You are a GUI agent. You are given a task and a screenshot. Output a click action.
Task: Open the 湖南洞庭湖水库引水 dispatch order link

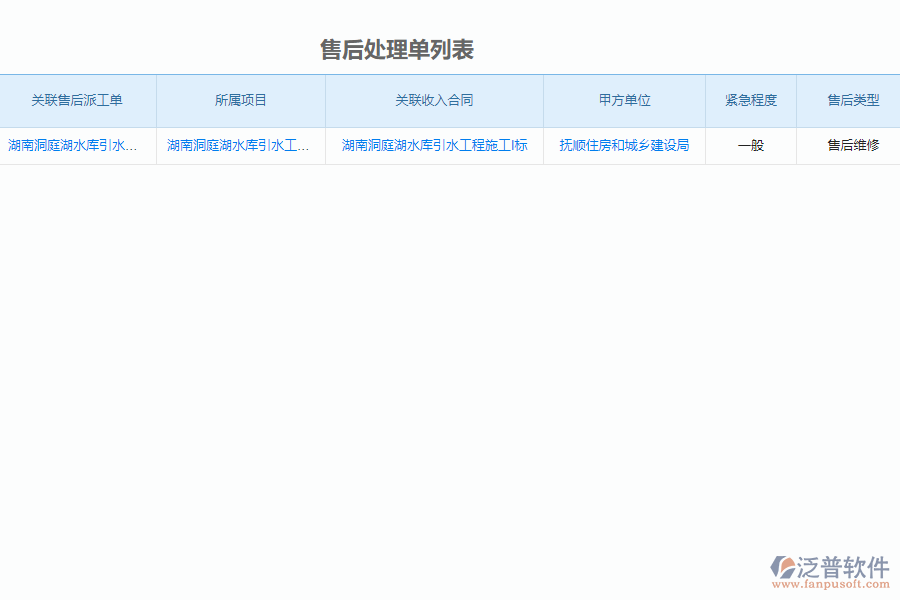click(x=78, y=145)
